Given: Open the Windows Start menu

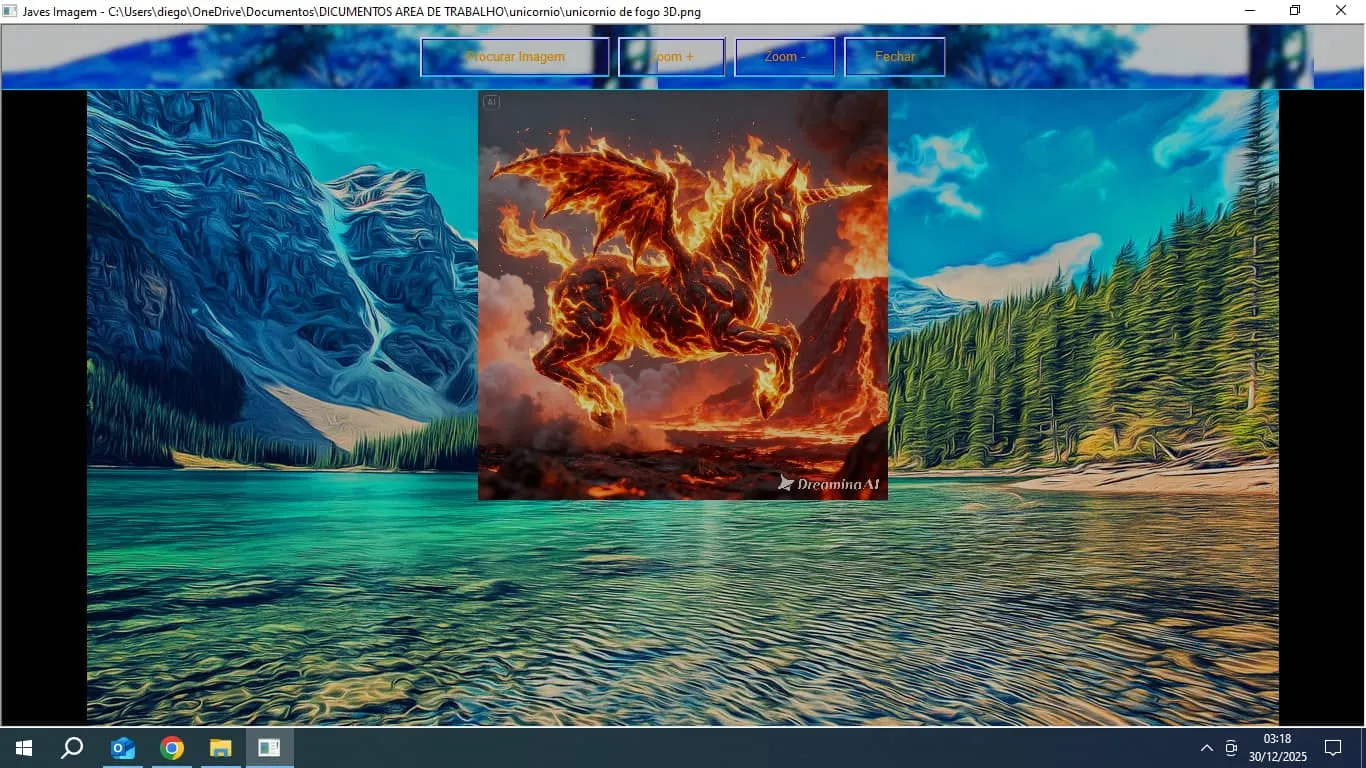Looking at the screenshot, I should [24, 748].
